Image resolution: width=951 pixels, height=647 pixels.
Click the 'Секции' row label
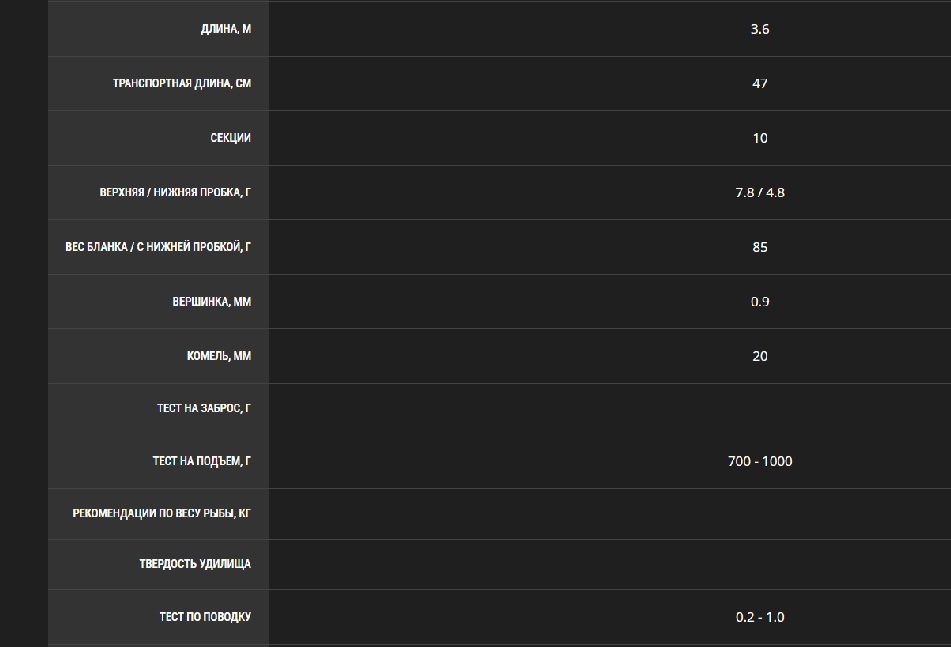(x=230, y=138)
